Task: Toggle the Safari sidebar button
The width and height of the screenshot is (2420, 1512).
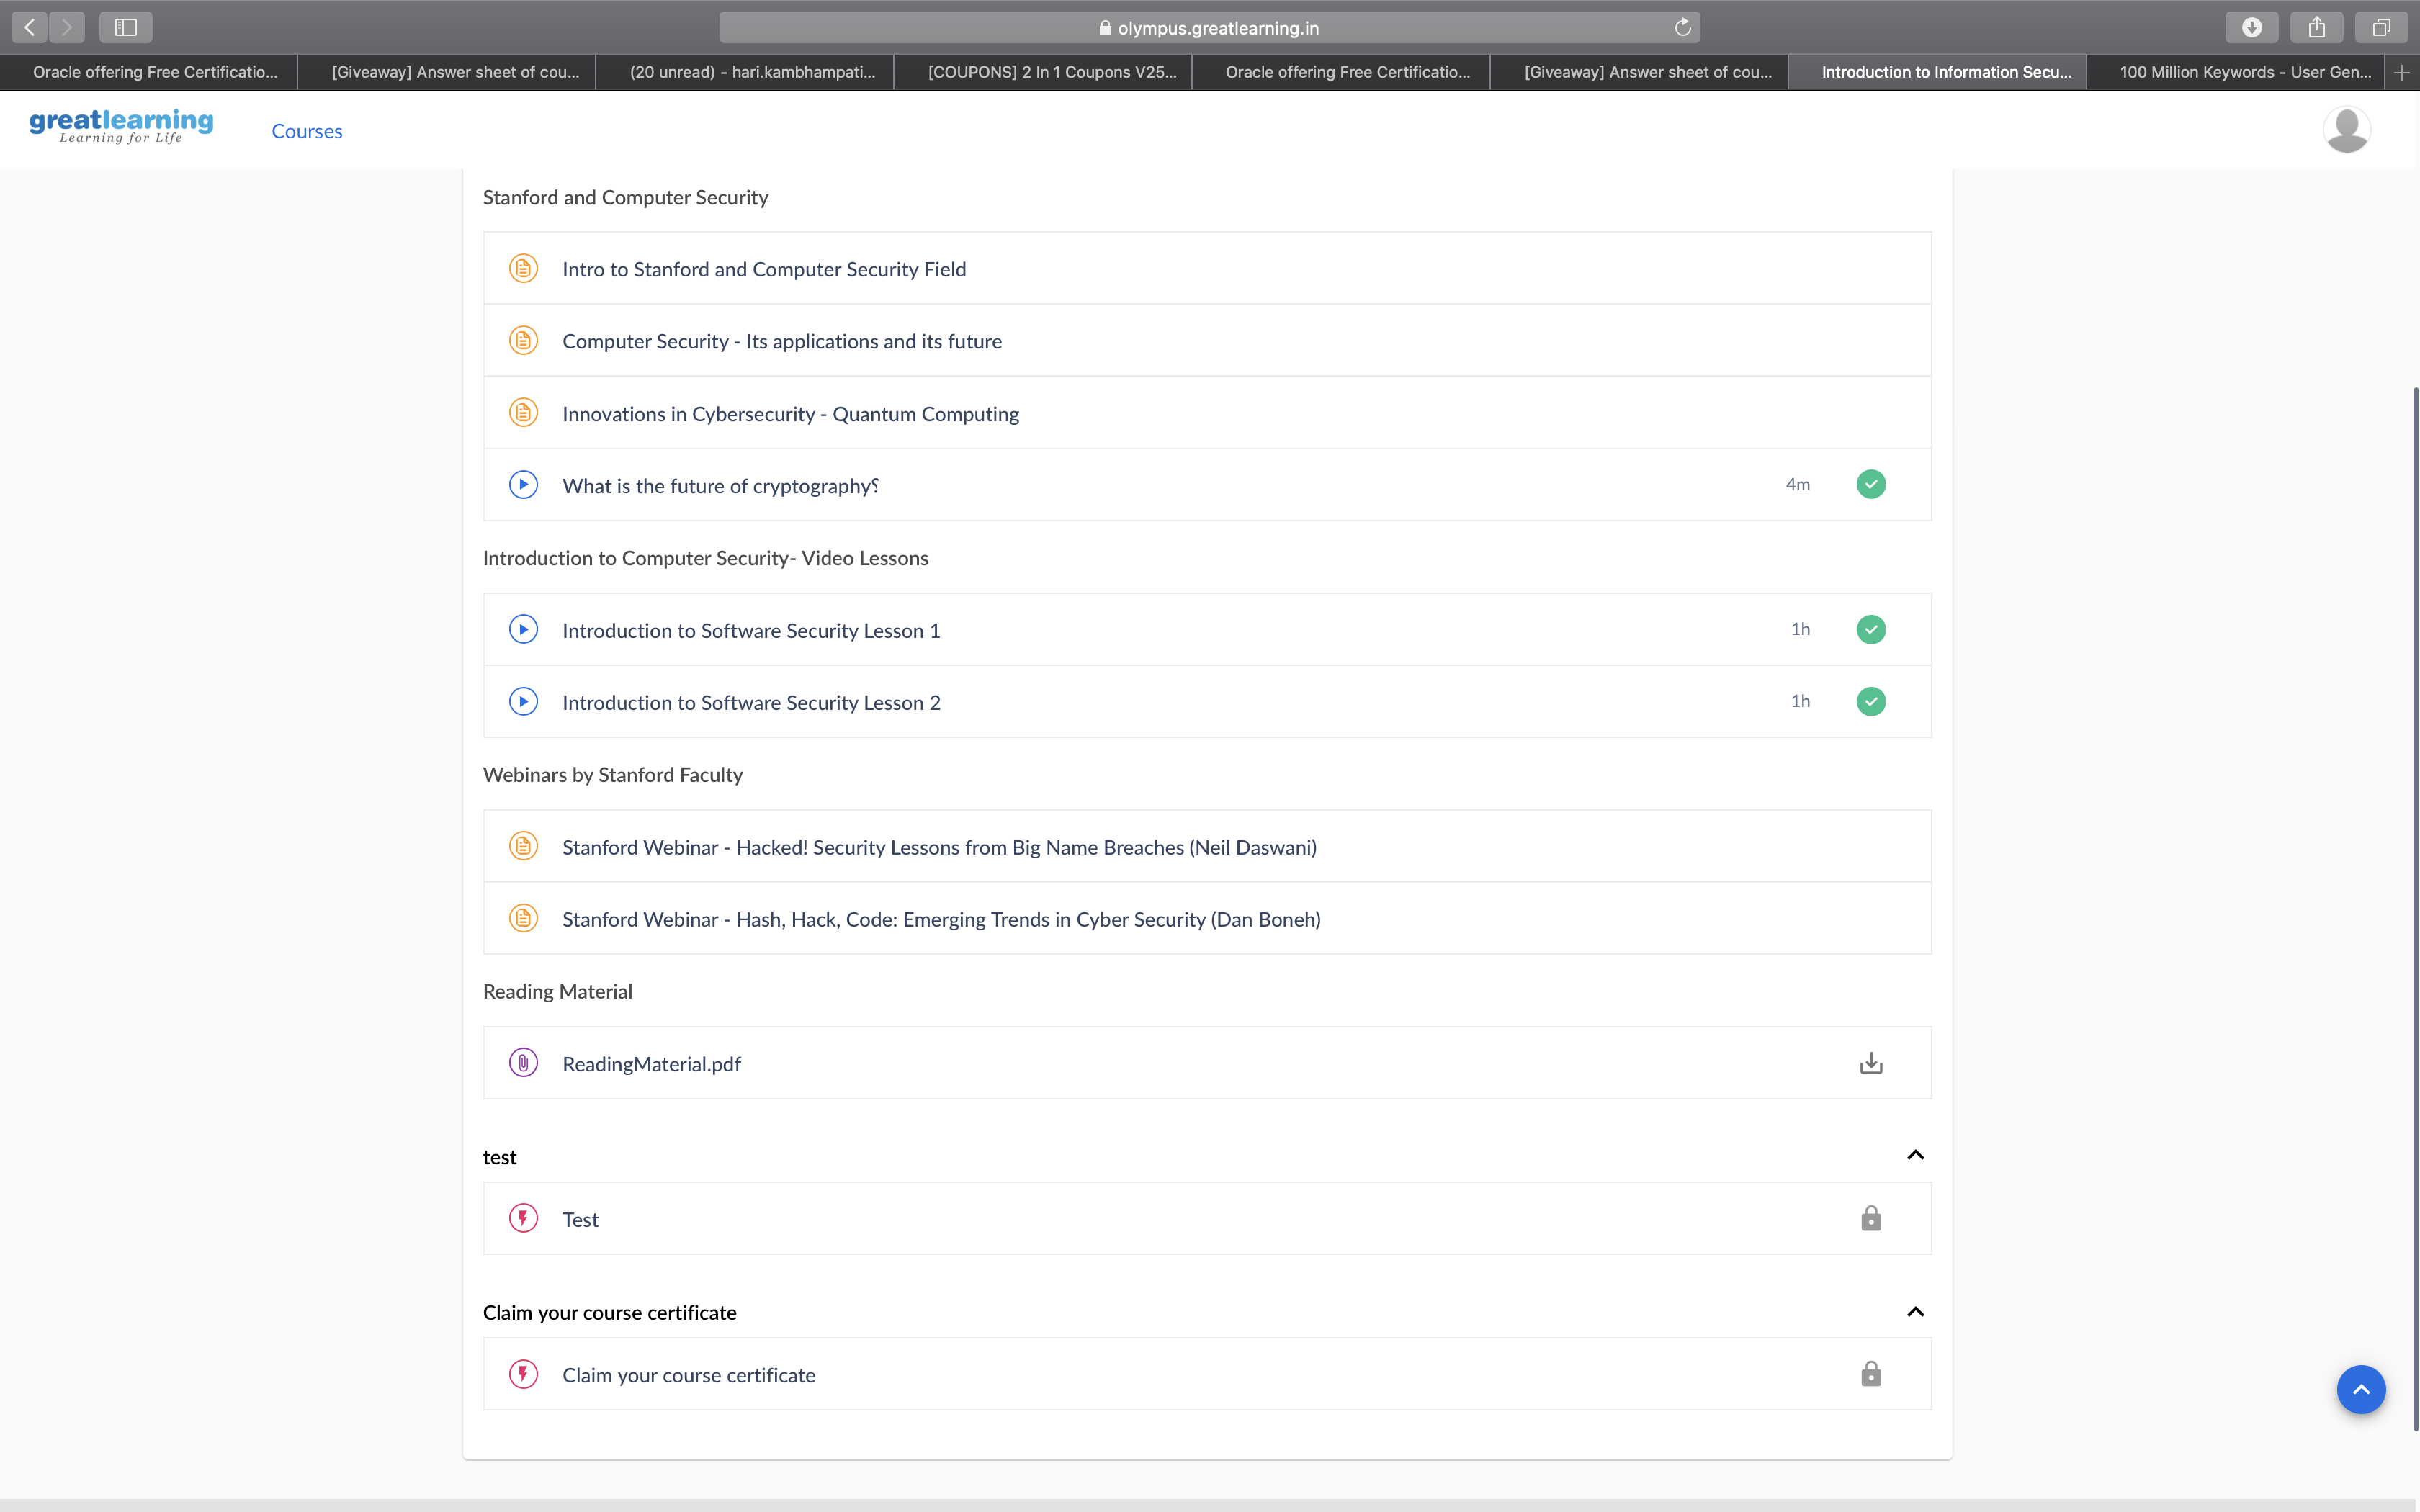Action: click(126, 28)
